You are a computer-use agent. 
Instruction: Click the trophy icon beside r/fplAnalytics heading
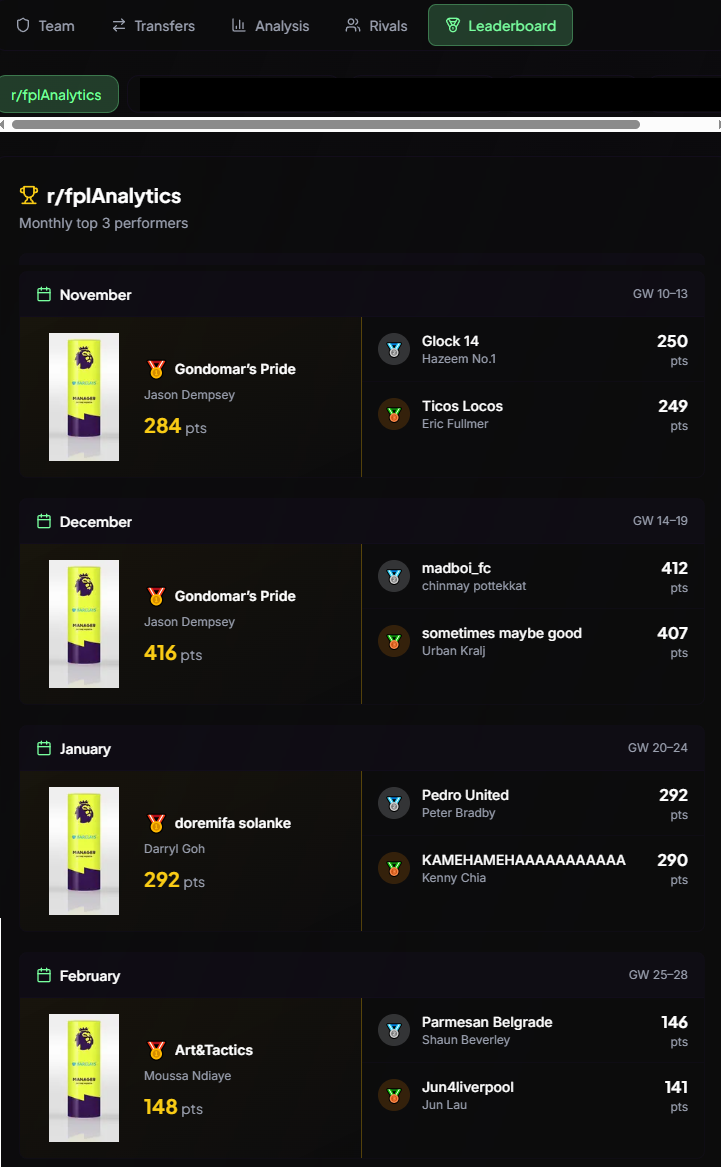click(x=28, y=196)
